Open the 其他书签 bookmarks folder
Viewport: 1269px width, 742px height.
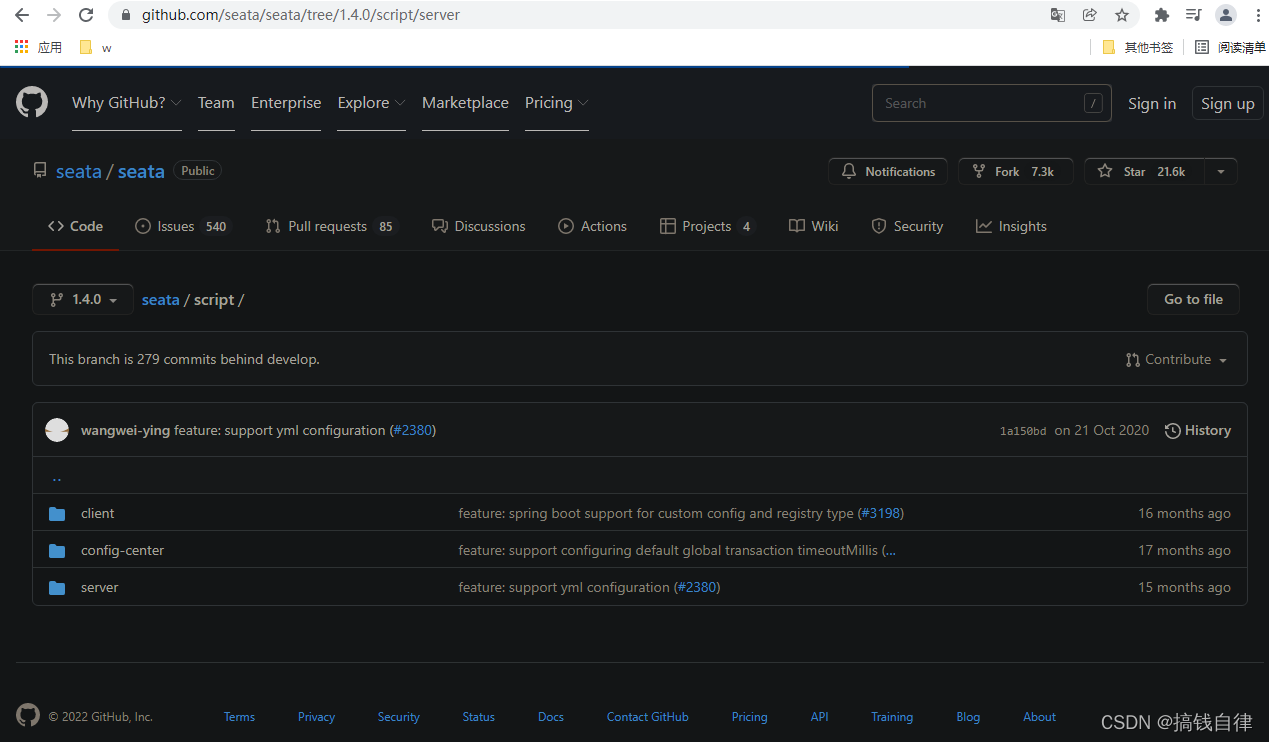[x=1138, y=47]
